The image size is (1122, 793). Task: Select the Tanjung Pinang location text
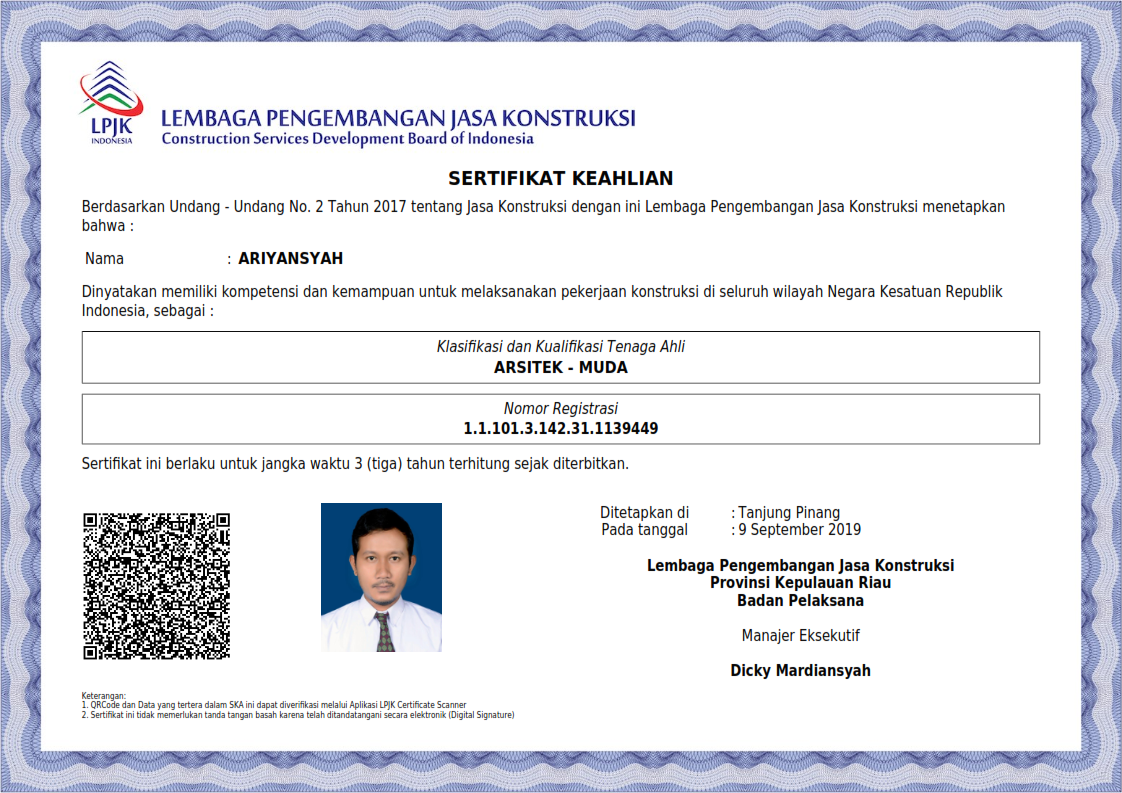pyautogui.click(x=789, y=513)
